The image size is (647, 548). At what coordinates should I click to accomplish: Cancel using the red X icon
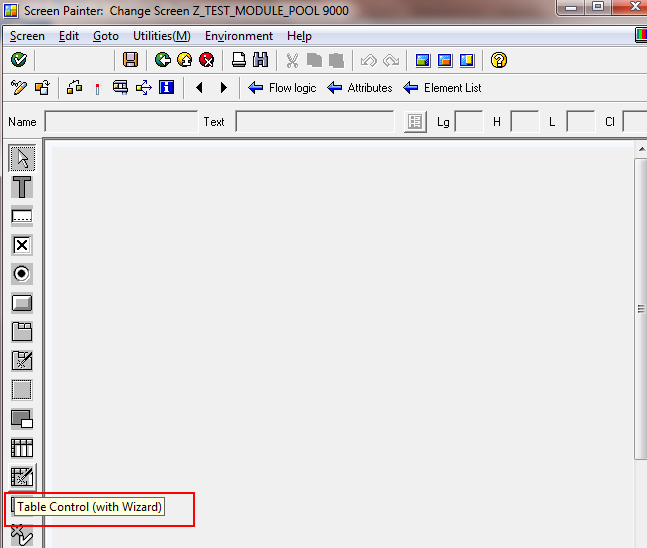coord(206,60)
